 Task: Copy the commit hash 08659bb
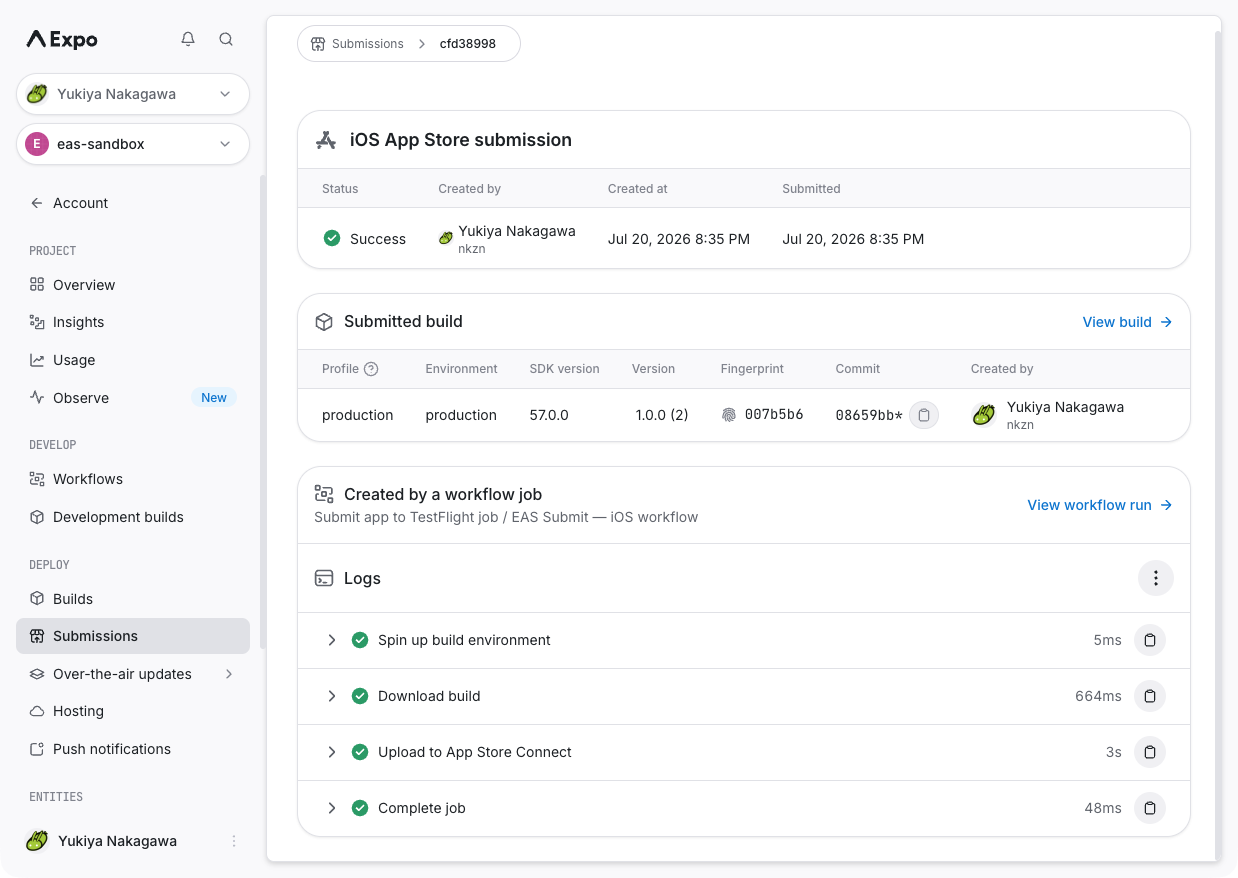(x=924, y=415)
